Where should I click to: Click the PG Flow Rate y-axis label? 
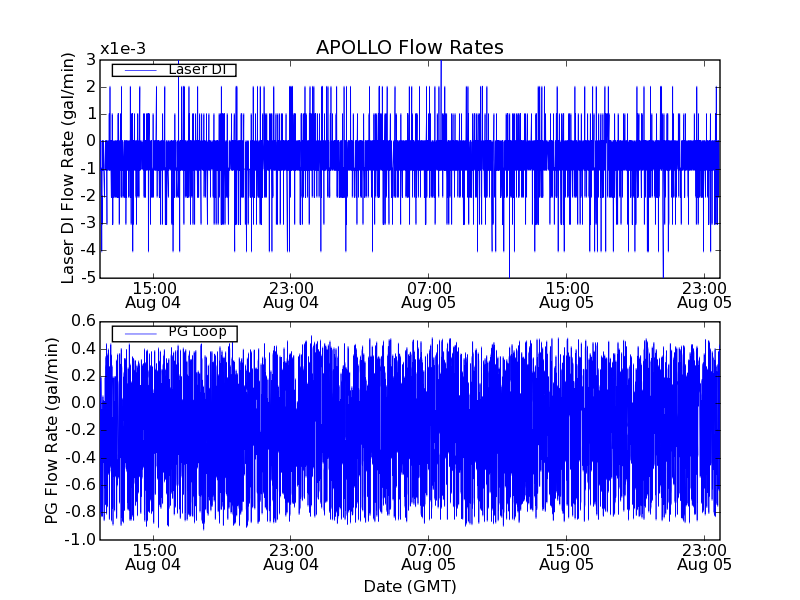(x=52, y=430)
